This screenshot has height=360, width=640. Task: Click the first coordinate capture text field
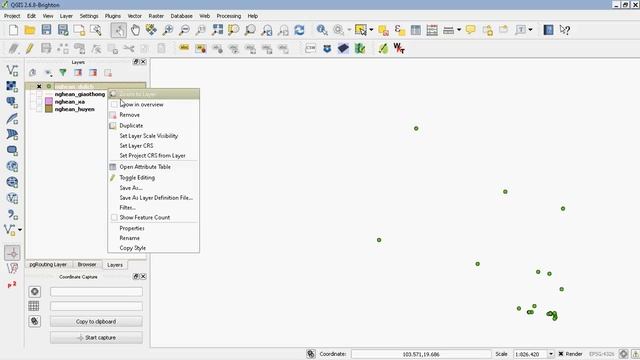[96, 291]
